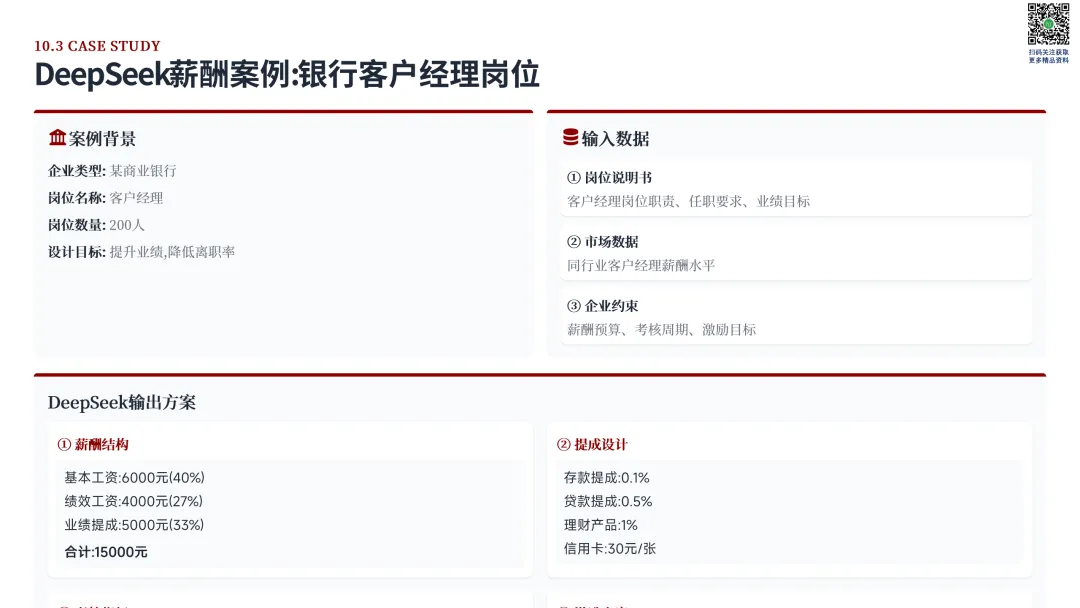Image resolution: width=1080 pixels, height=608 pixels.
Task: Click the circled number 3 before 企业约束
Action: point(574,306)
